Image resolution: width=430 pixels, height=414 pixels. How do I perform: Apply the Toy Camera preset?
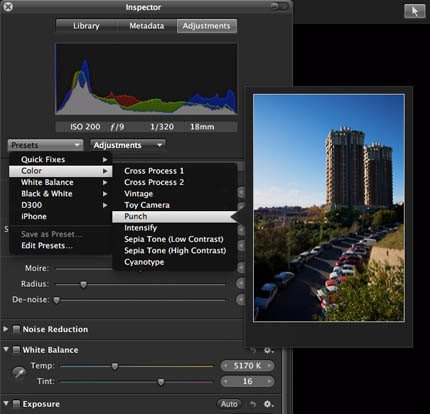[x=175, y=205]
